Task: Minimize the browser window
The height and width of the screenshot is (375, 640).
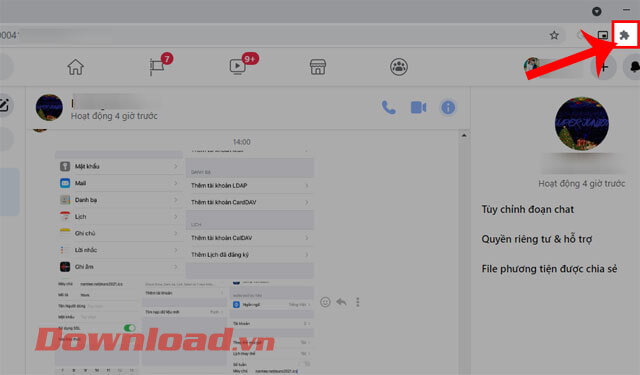Action: click(627, 10)
